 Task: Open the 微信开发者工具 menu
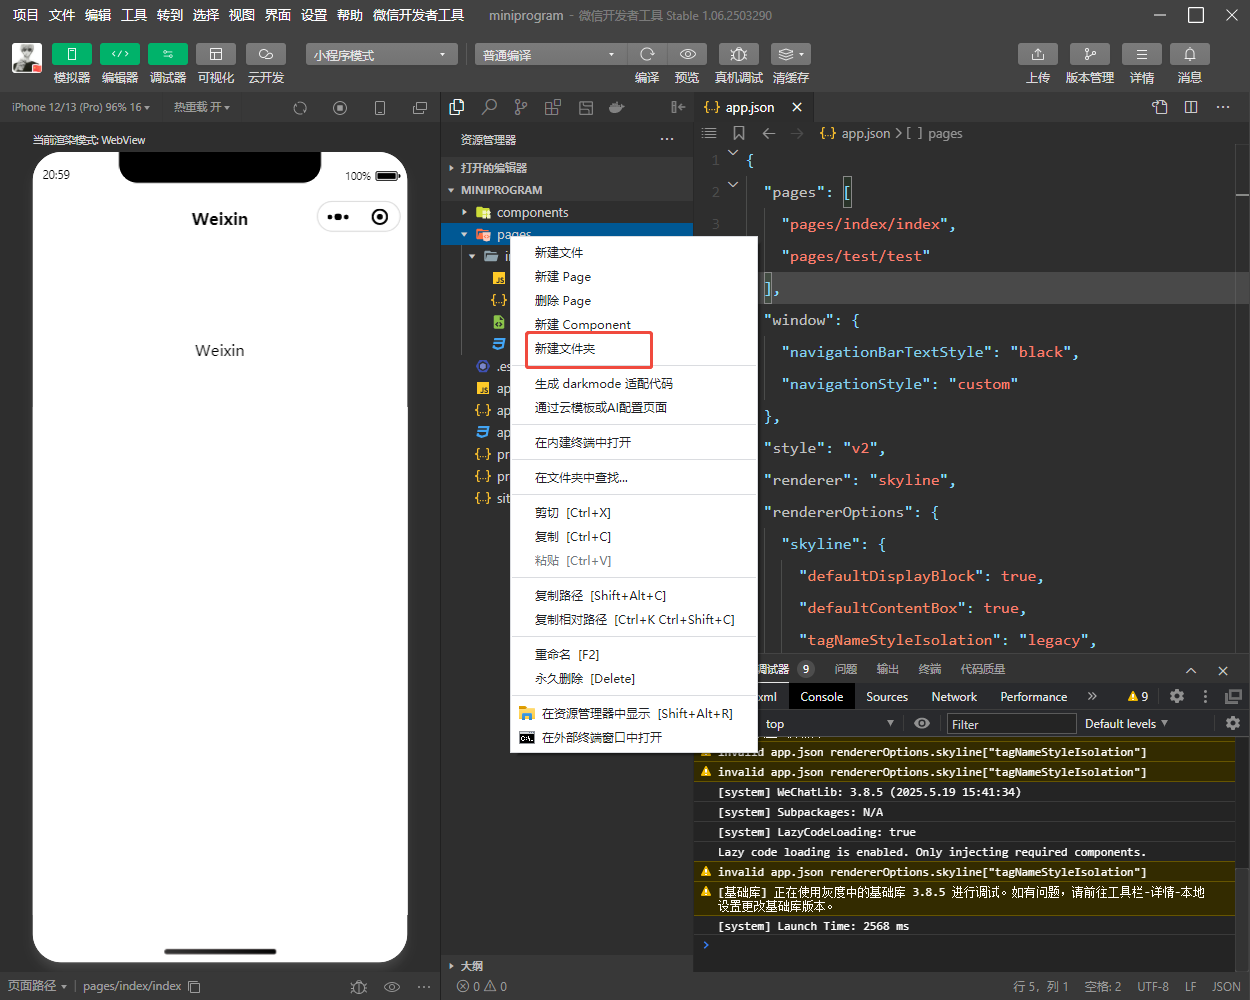coord(418,15)
